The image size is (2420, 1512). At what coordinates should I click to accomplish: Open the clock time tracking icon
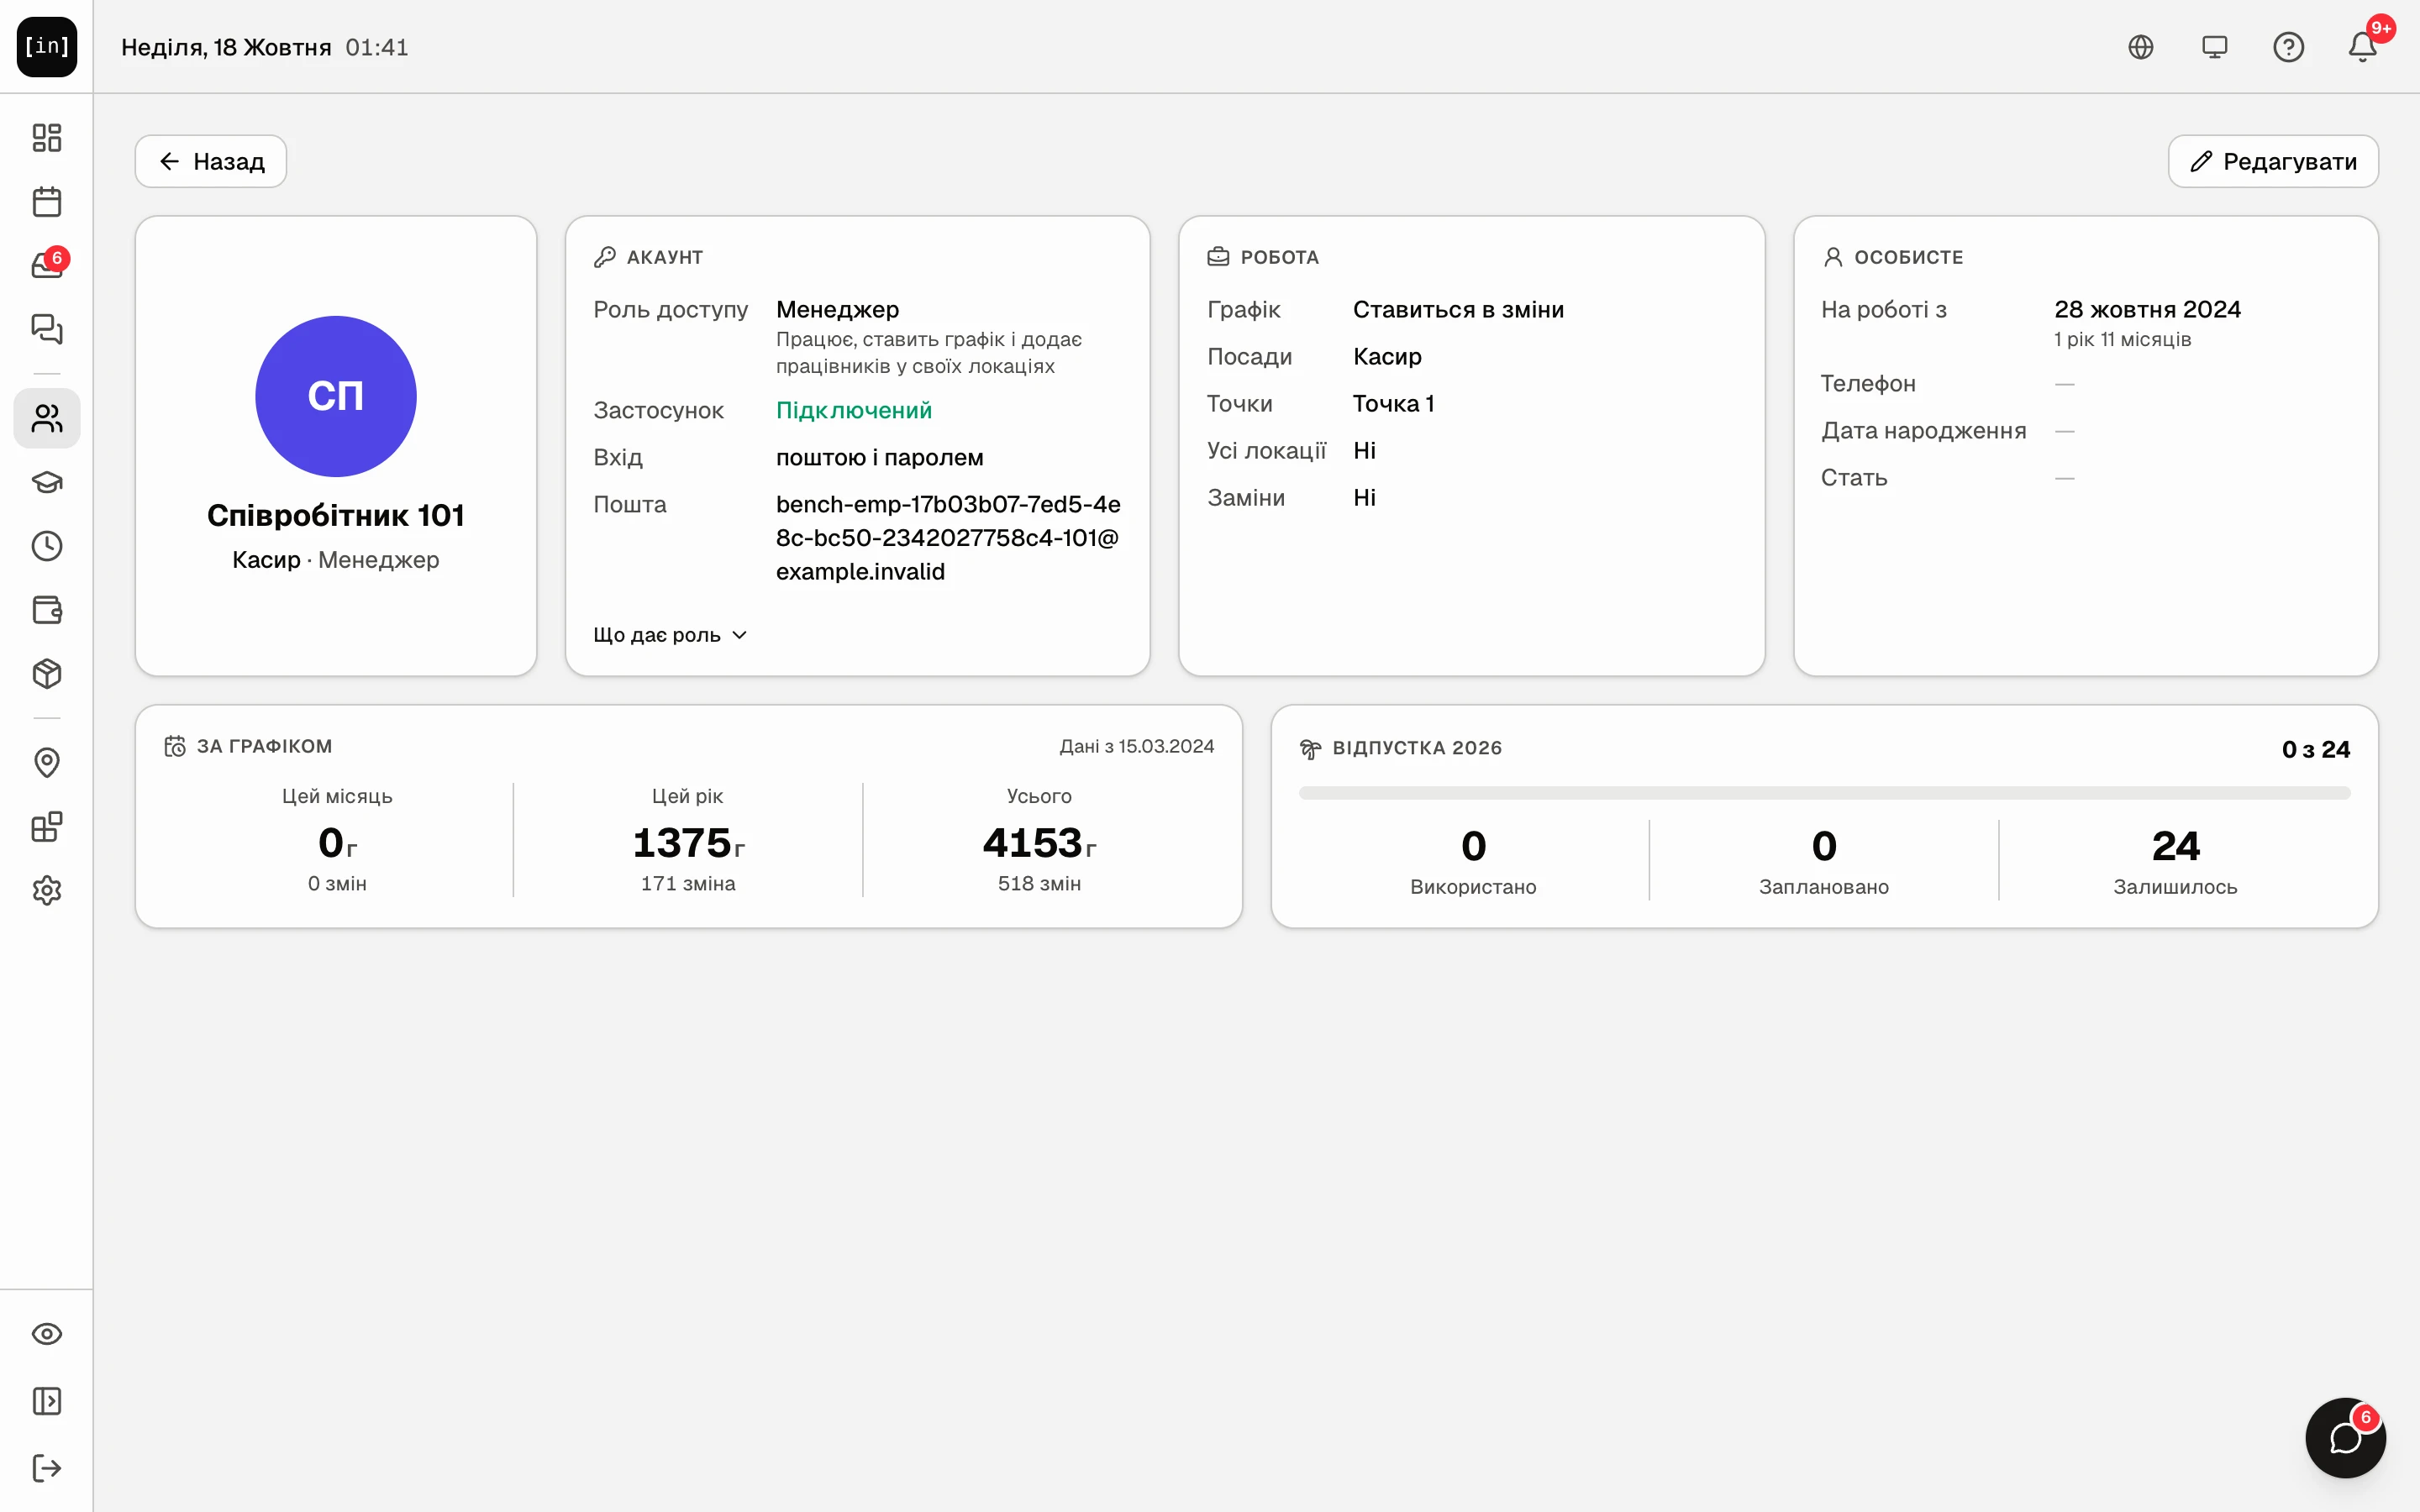click(47, 546)
